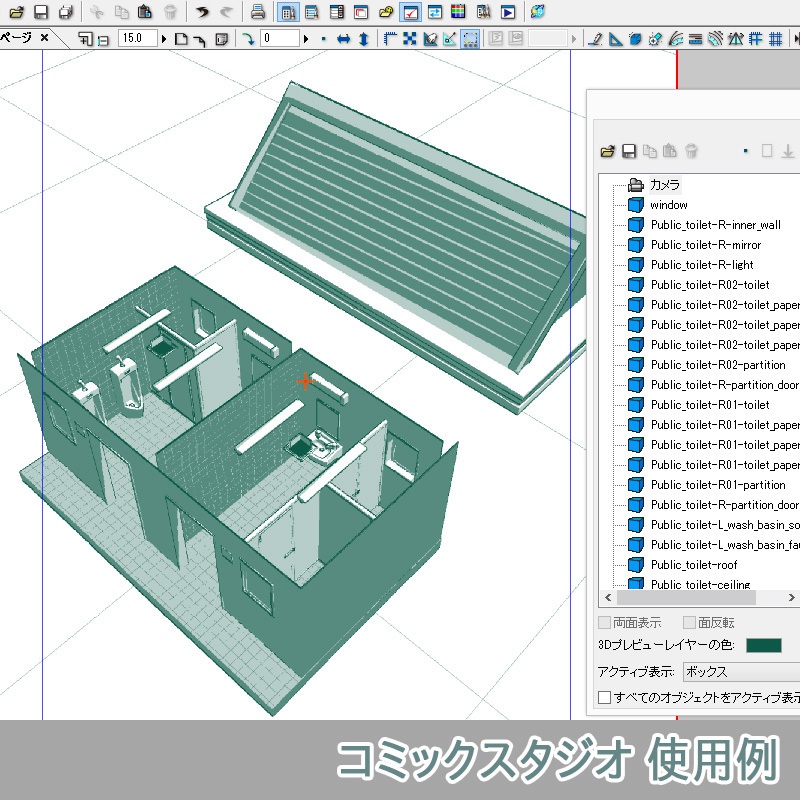
Task: Save the 3D layer settings
Action: [x=628, y=150]
